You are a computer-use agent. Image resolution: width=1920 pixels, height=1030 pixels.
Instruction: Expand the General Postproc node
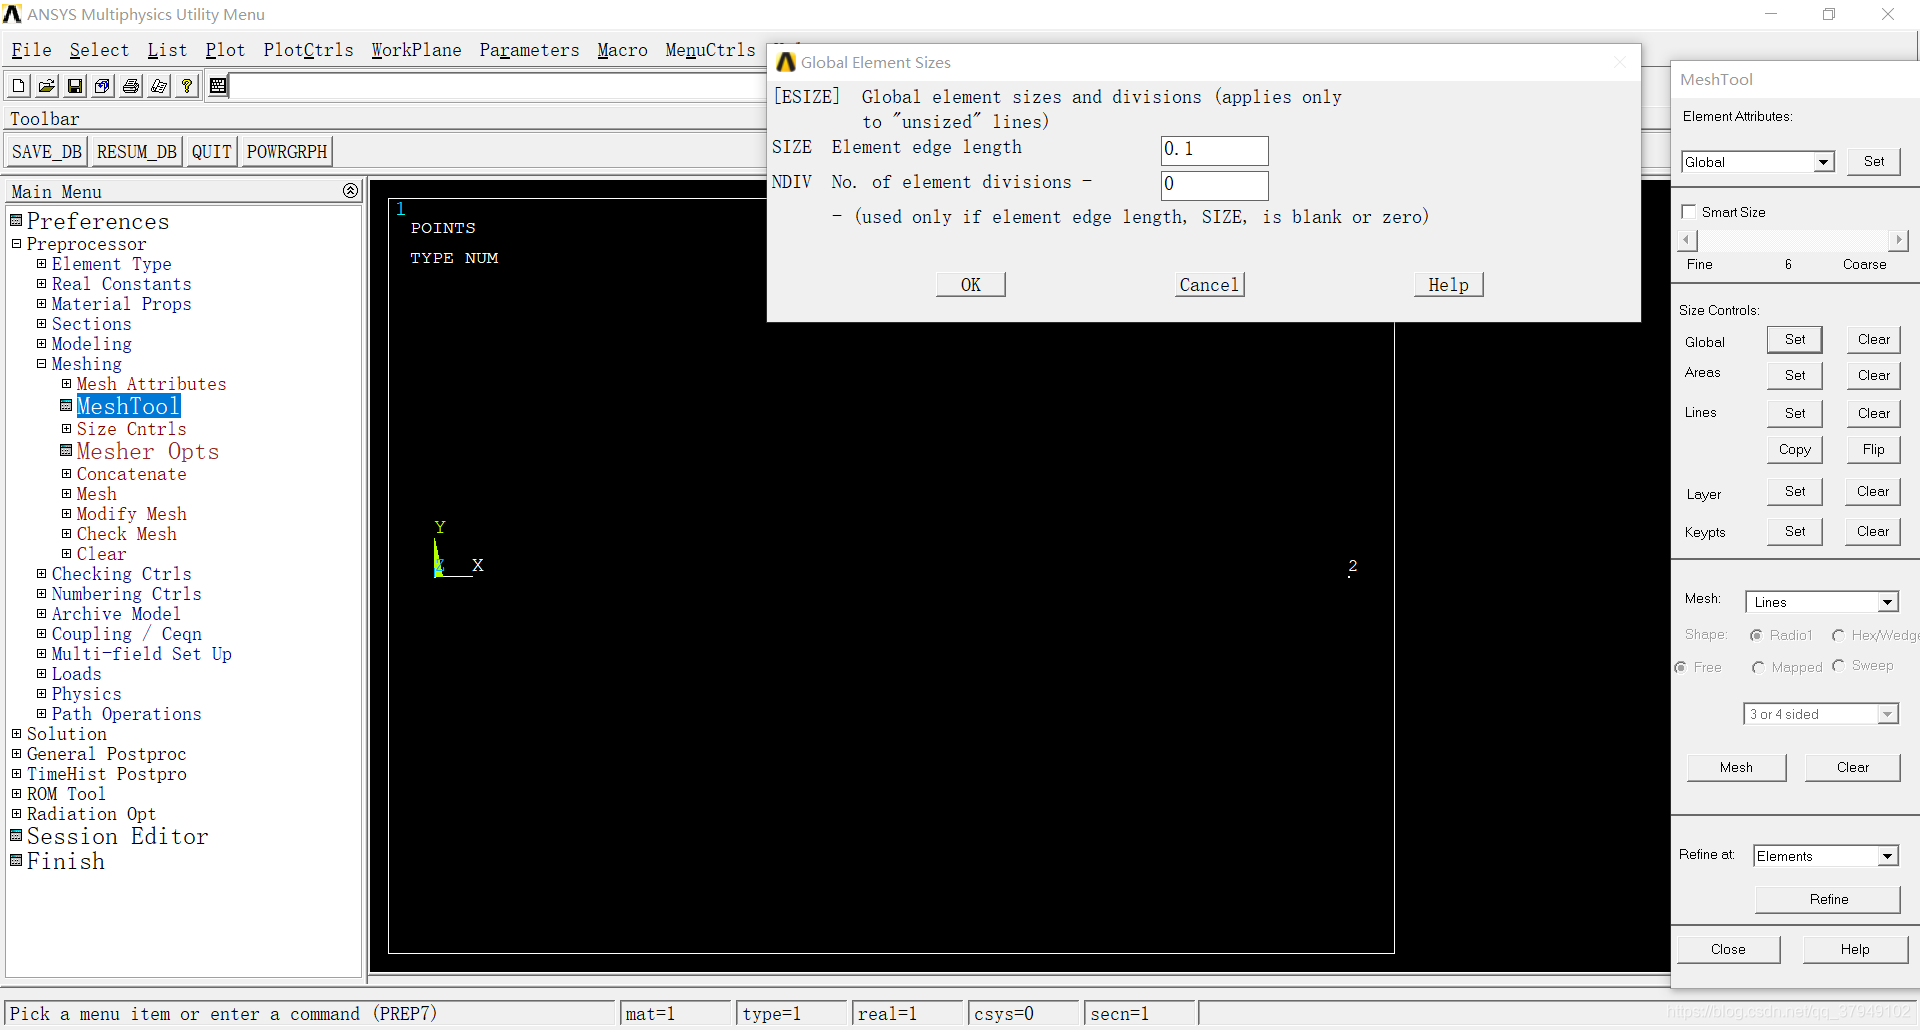pyautogui.click(x=16, y=753)
